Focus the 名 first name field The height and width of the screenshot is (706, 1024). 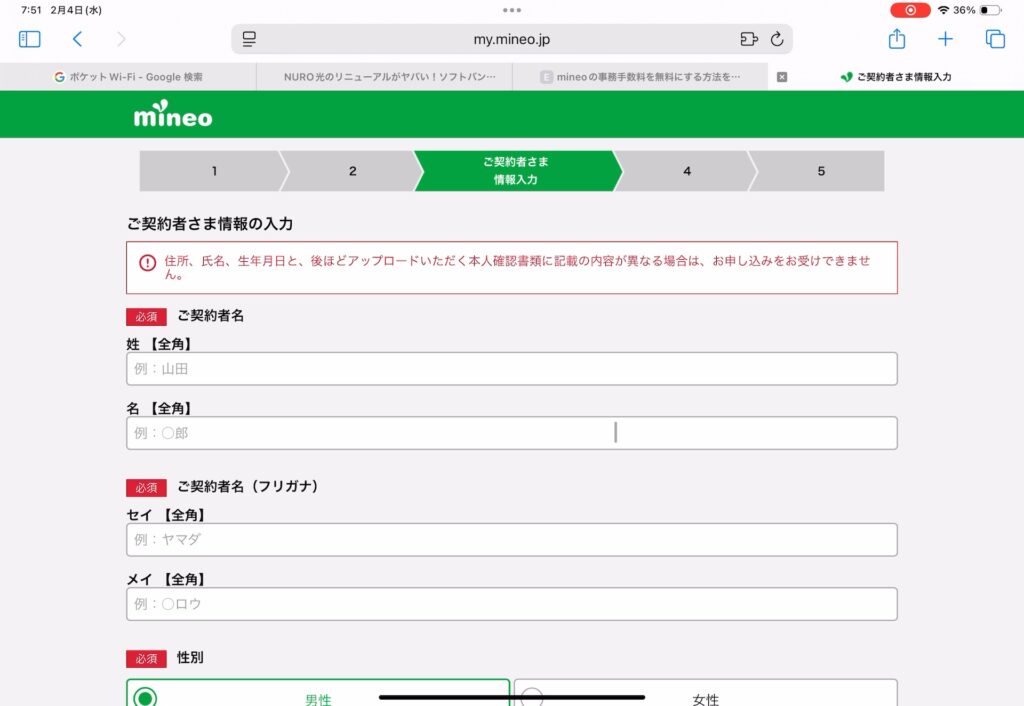[511, 433]
